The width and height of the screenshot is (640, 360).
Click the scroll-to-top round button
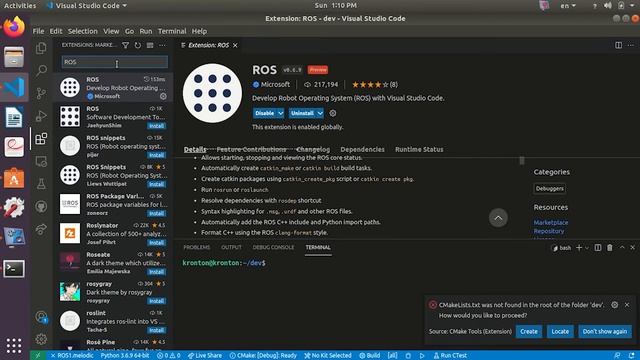coord(498,218)
